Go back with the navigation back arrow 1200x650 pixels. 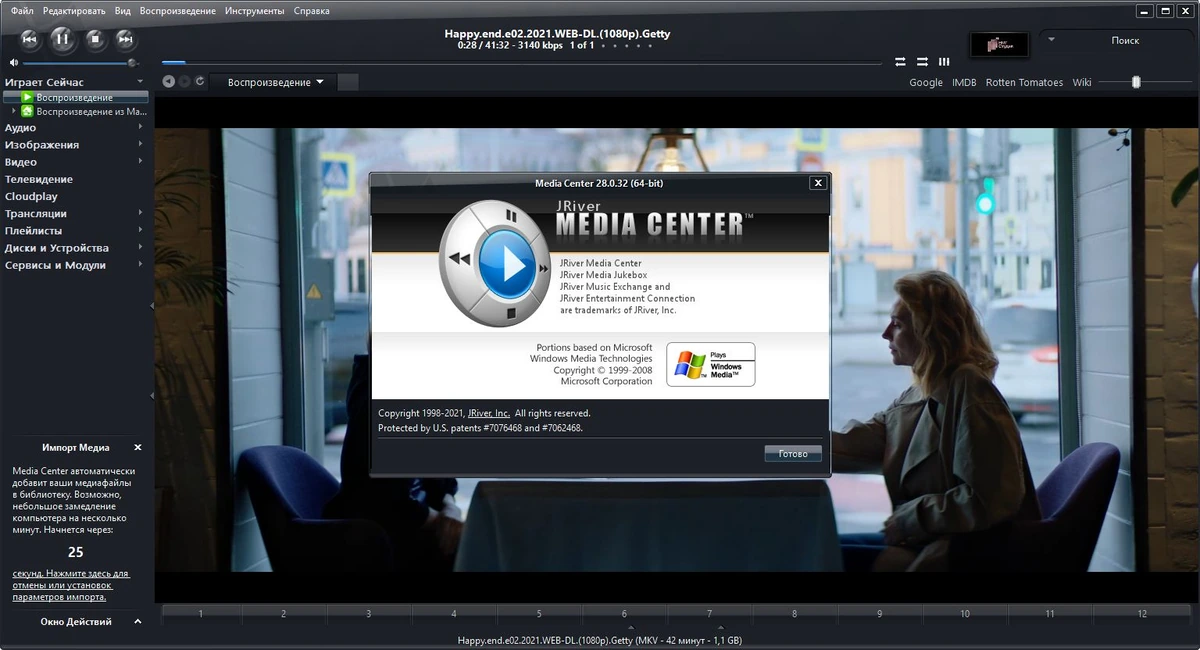point(168,82)
